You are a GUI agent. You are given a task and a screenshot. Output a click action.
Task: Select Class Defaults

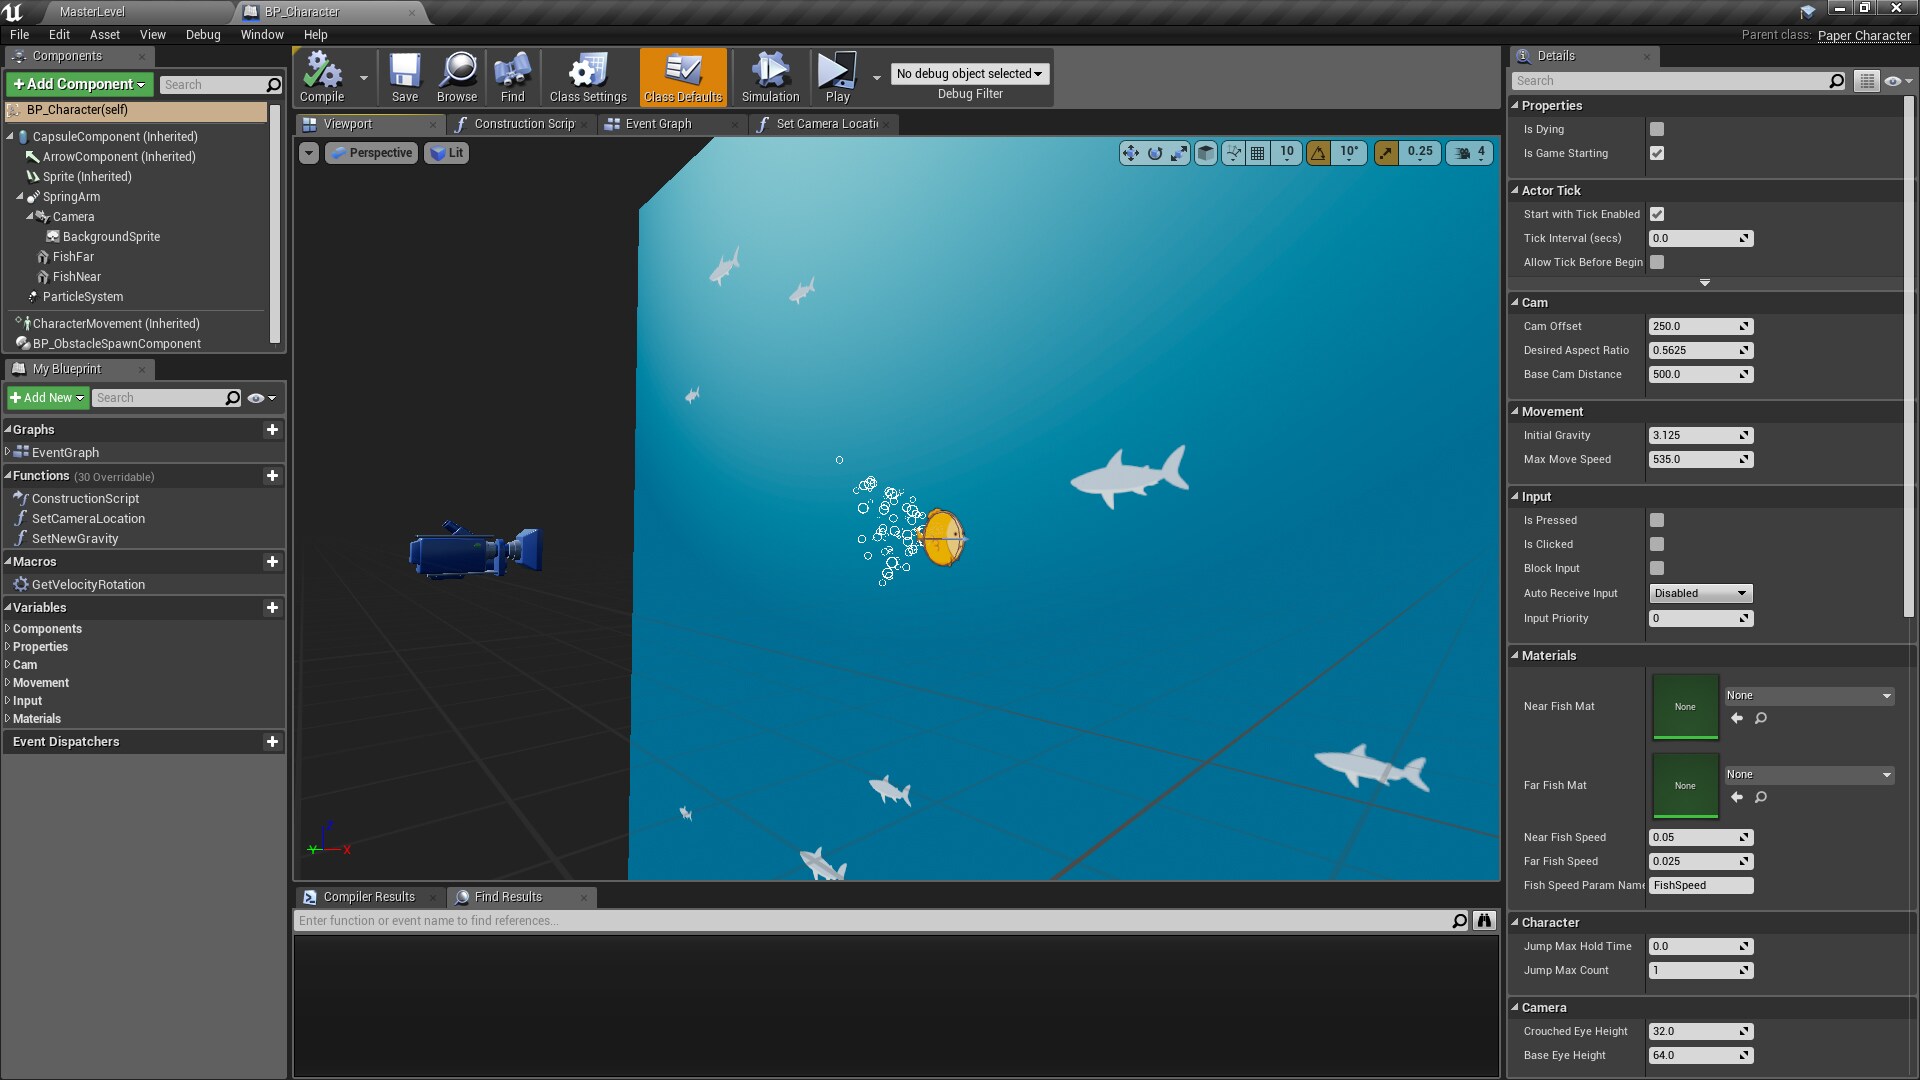pos(683,75)
